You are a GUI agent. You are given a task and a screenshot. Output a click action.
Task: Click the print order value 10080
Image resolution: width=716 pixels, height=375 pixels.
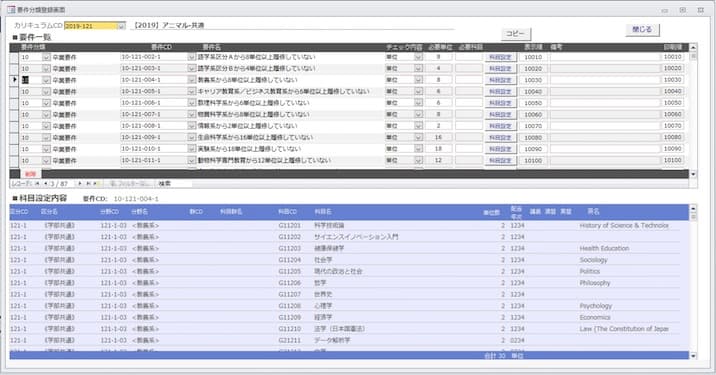[x=673, y=137]
